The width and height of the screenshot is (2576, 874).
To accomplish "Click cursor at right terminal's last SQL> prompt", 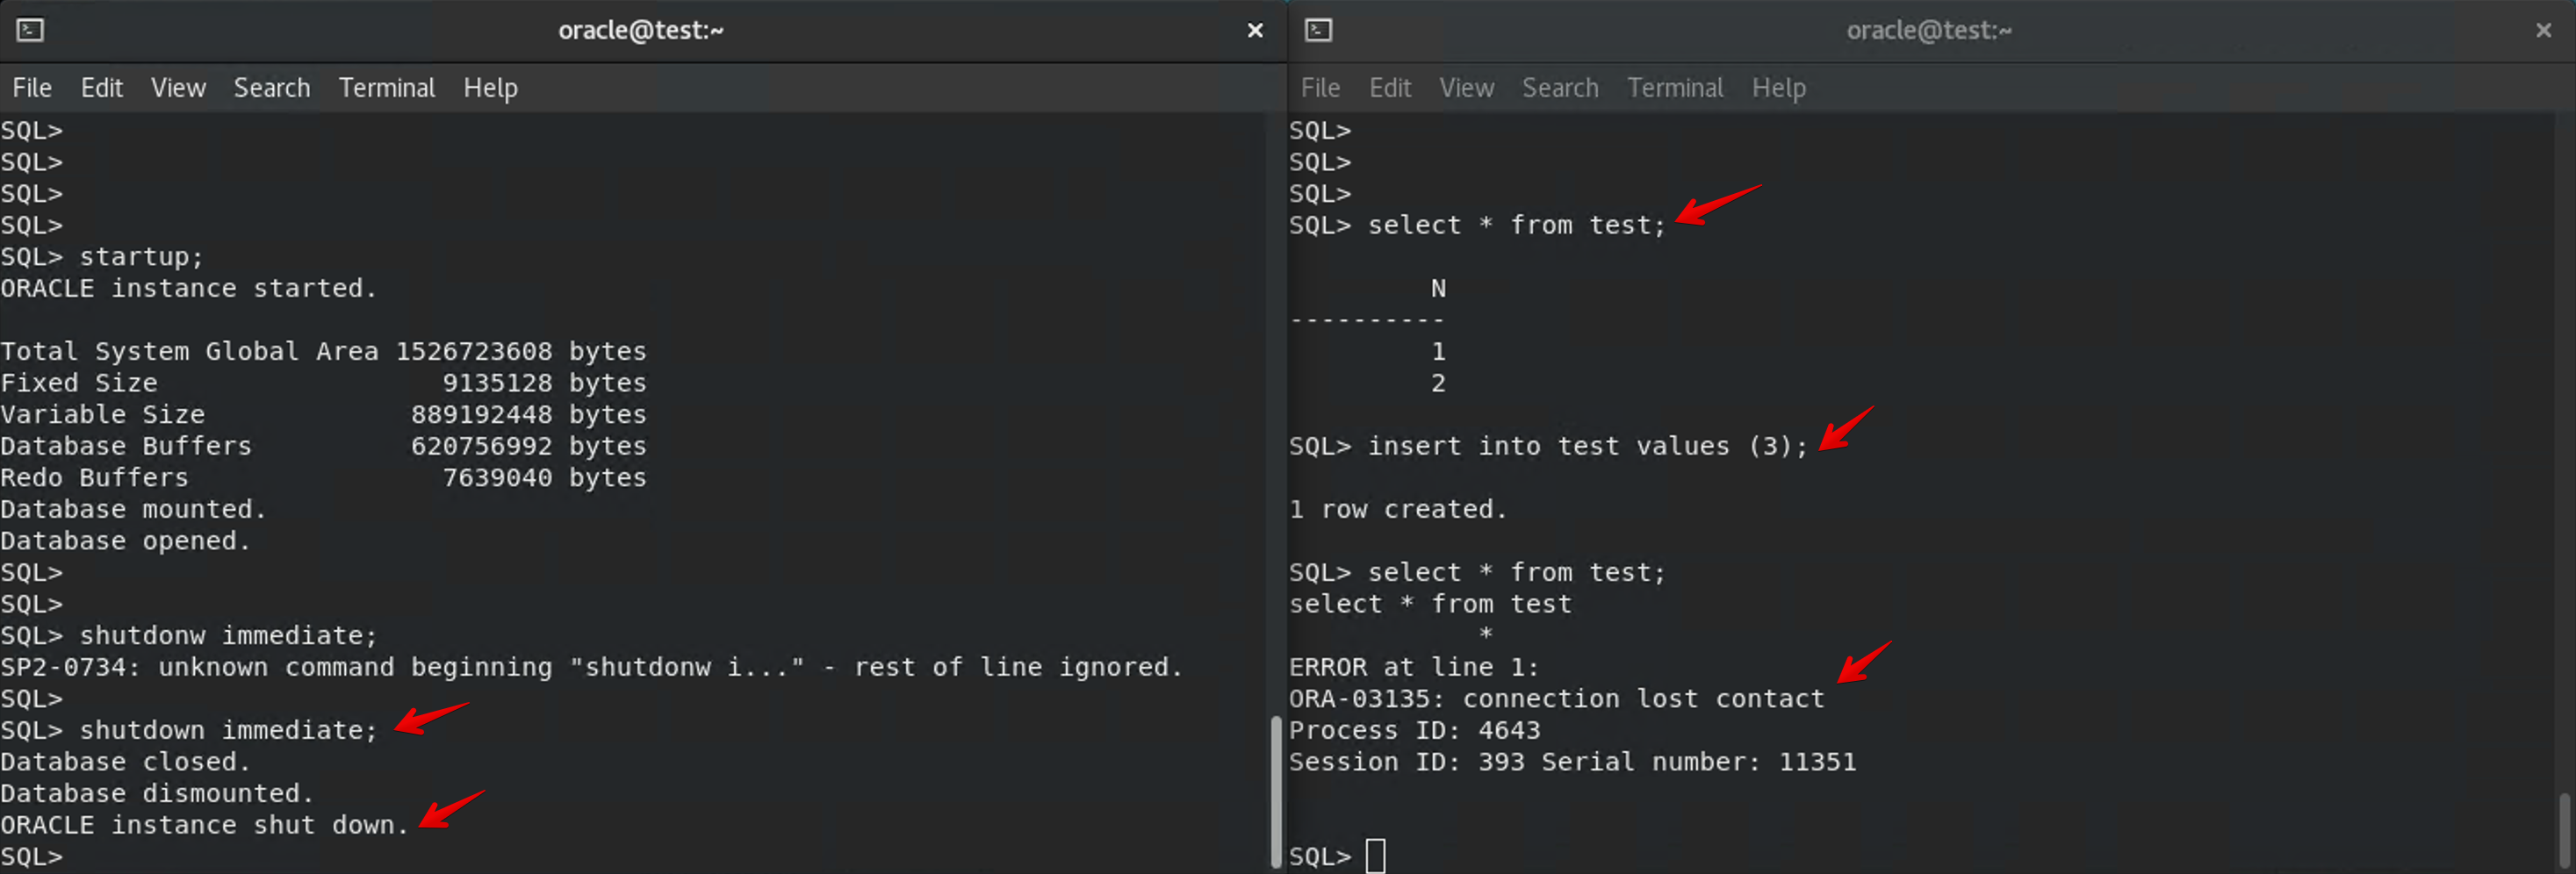I will 1376,856.
